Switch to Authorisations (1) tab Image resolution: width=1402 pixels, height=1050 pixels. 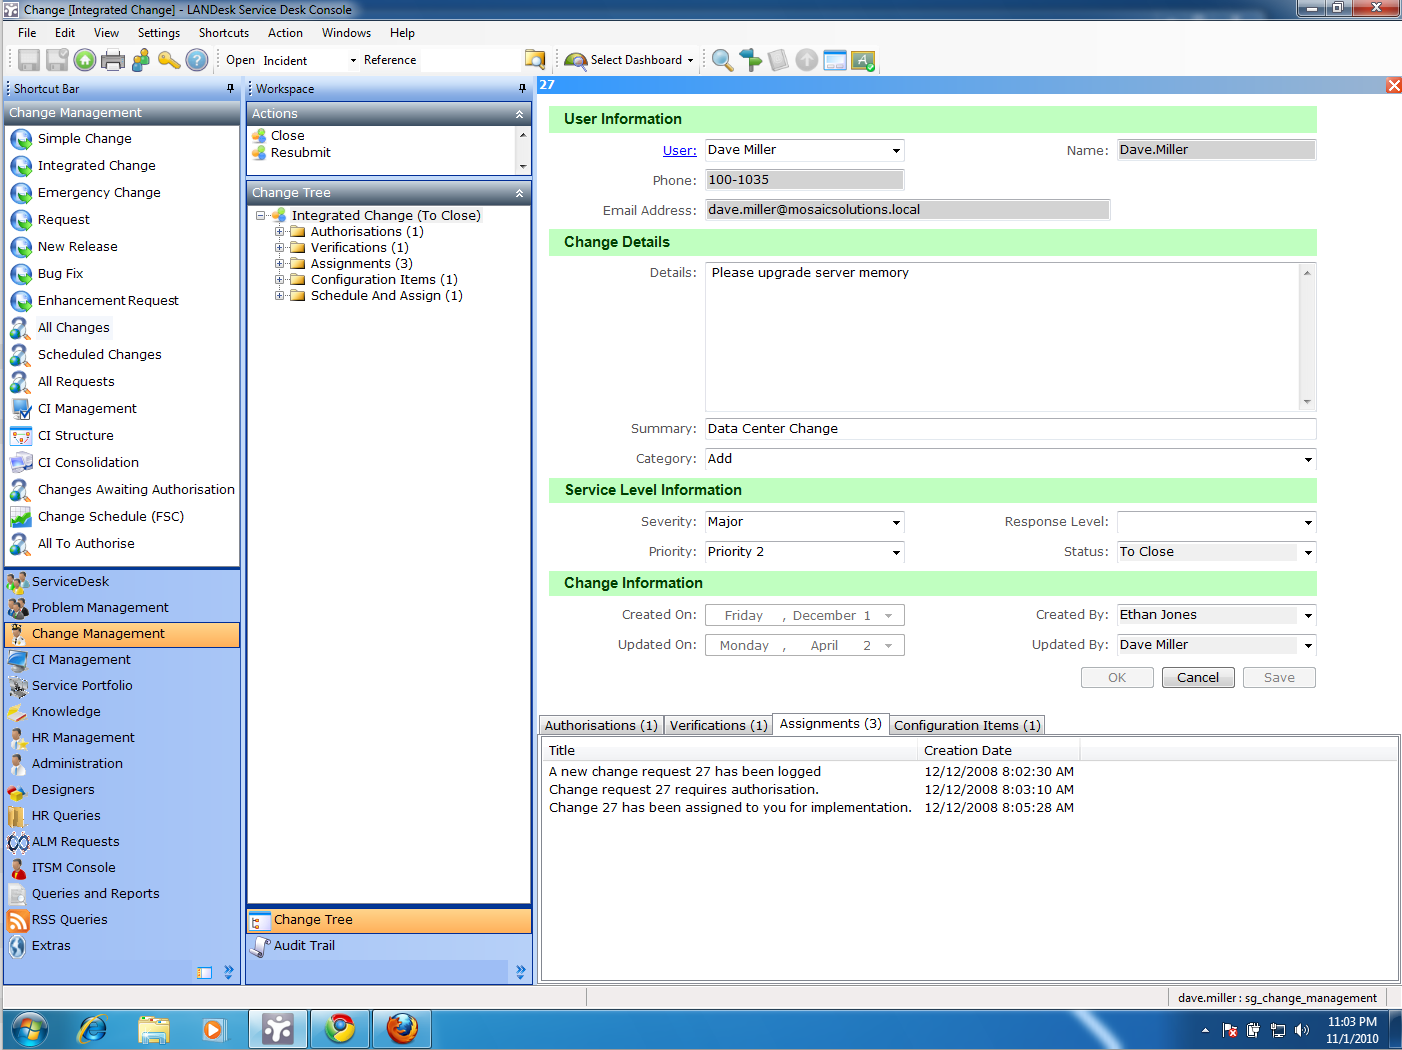point(601,726)
